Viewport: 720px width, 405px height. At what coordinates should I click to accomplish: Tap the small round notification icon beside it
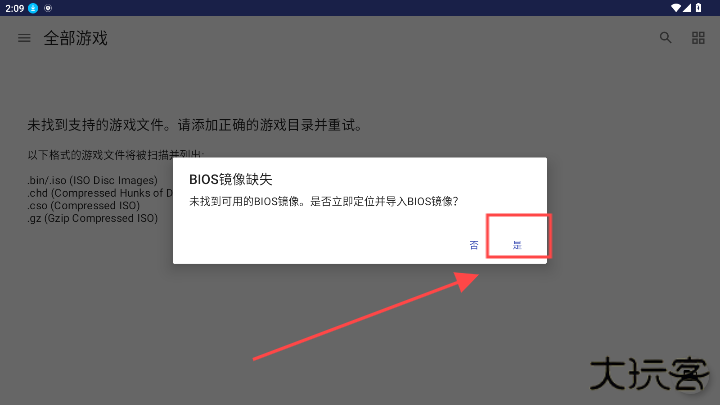pyautogui.click(x=48, y=8)
